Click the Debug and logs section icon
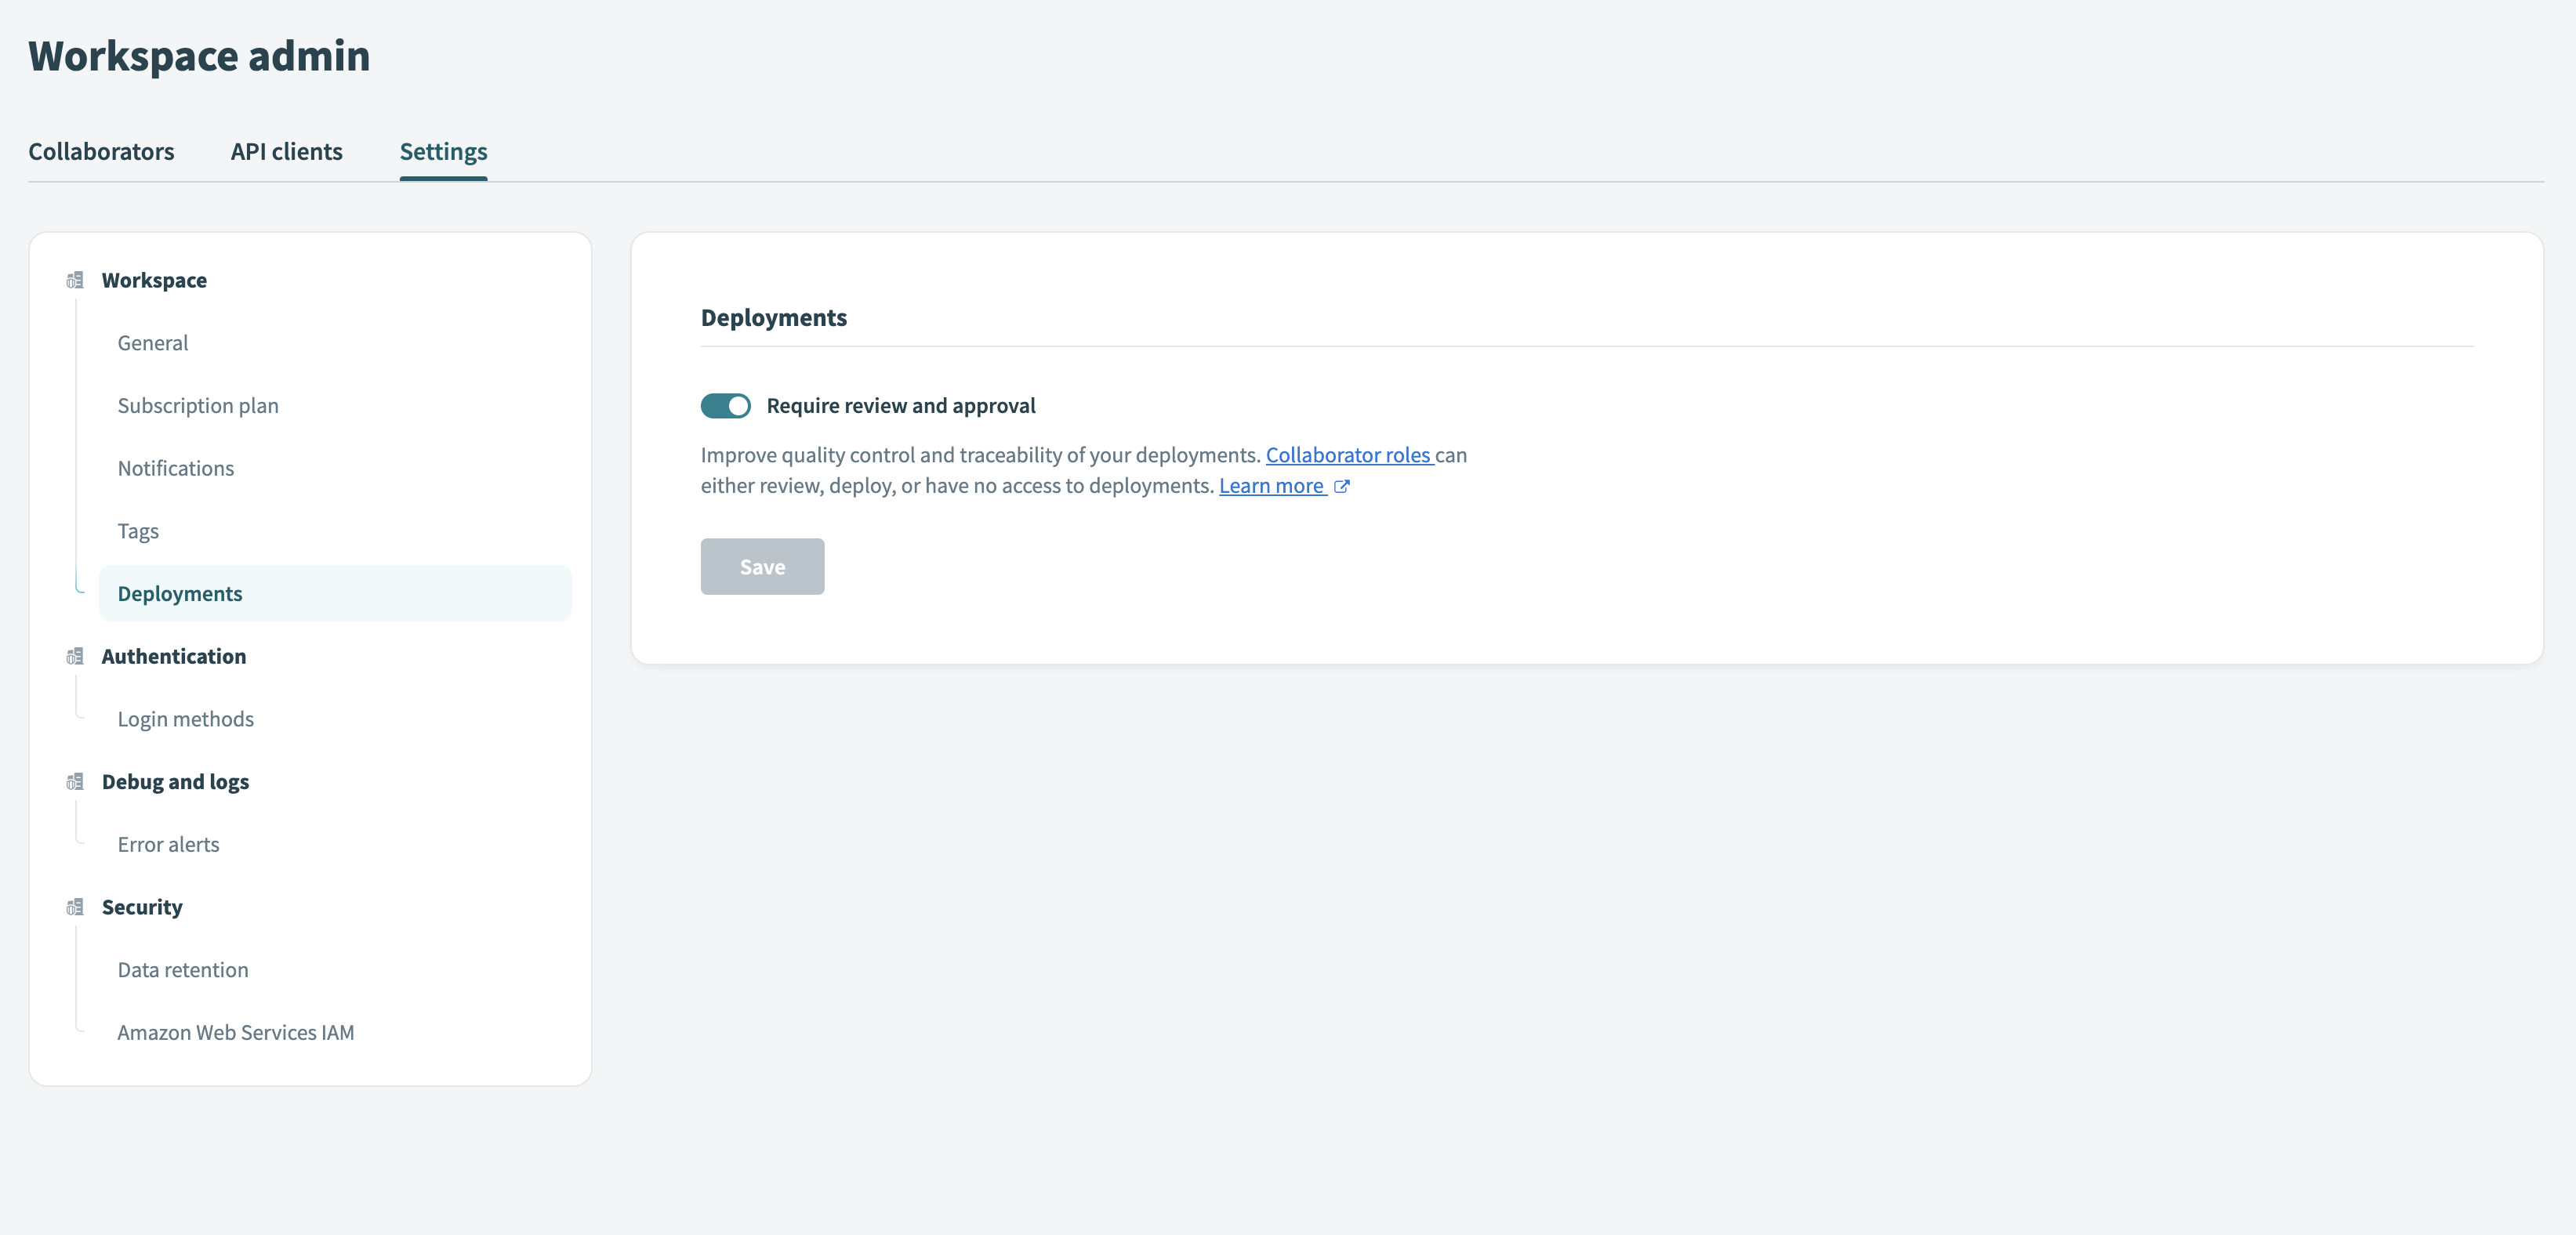The width and height of the screenshot is (2576, 1235). point(74,780)
